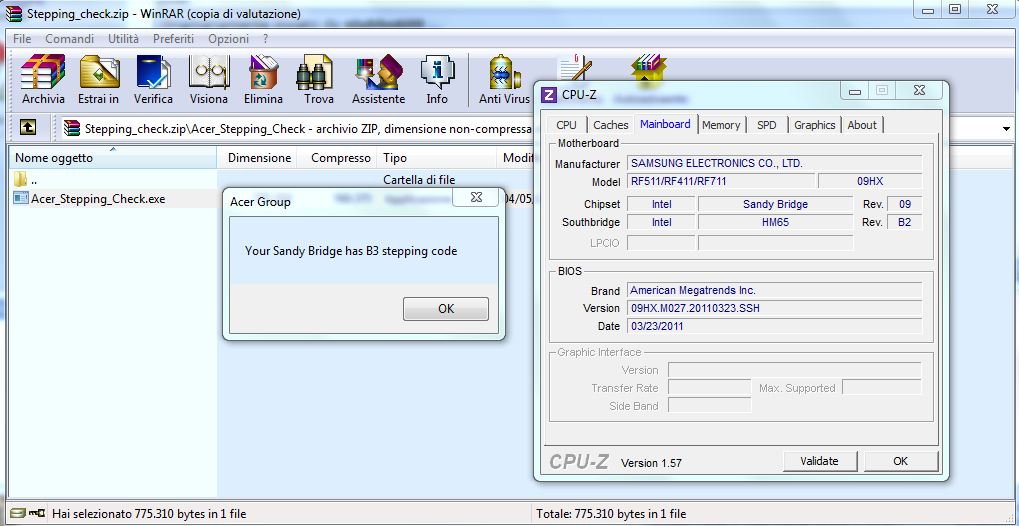This screenshot has width=1019, height=526.
Task: Click the key icon in the status bar
Action: (36, 514)
